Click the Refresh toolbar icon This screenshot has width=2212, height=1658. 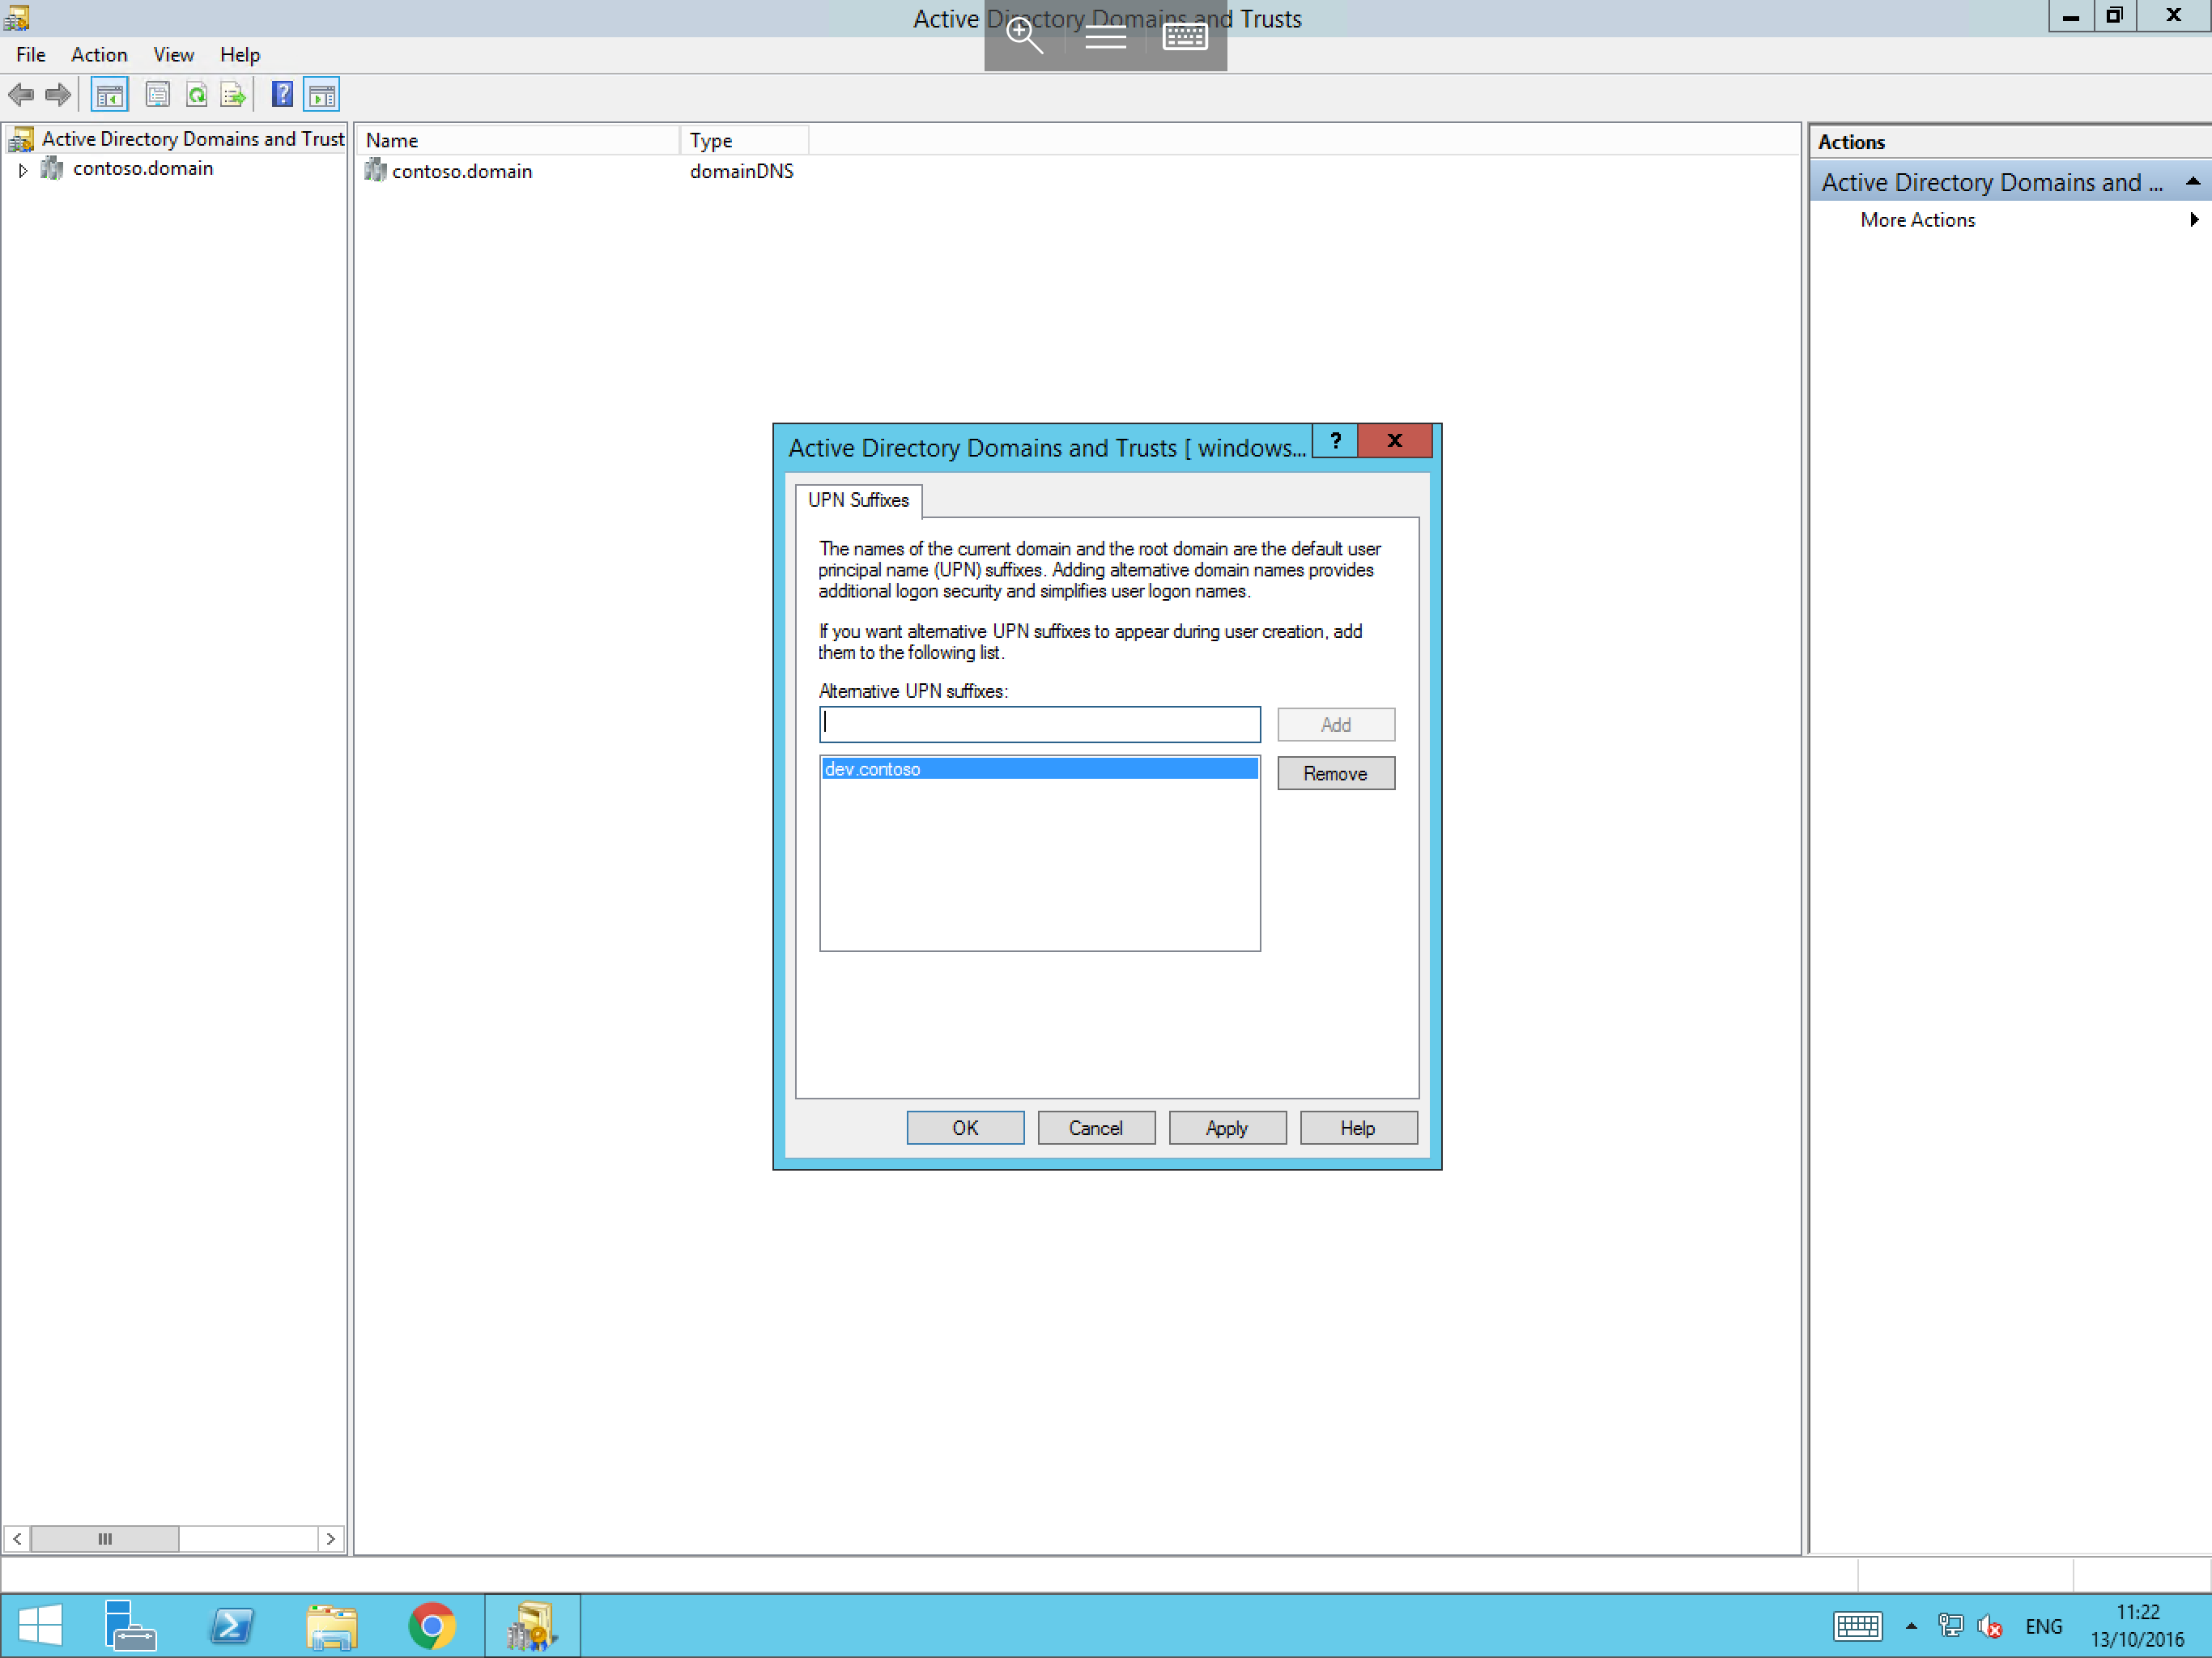pos(196,95)
